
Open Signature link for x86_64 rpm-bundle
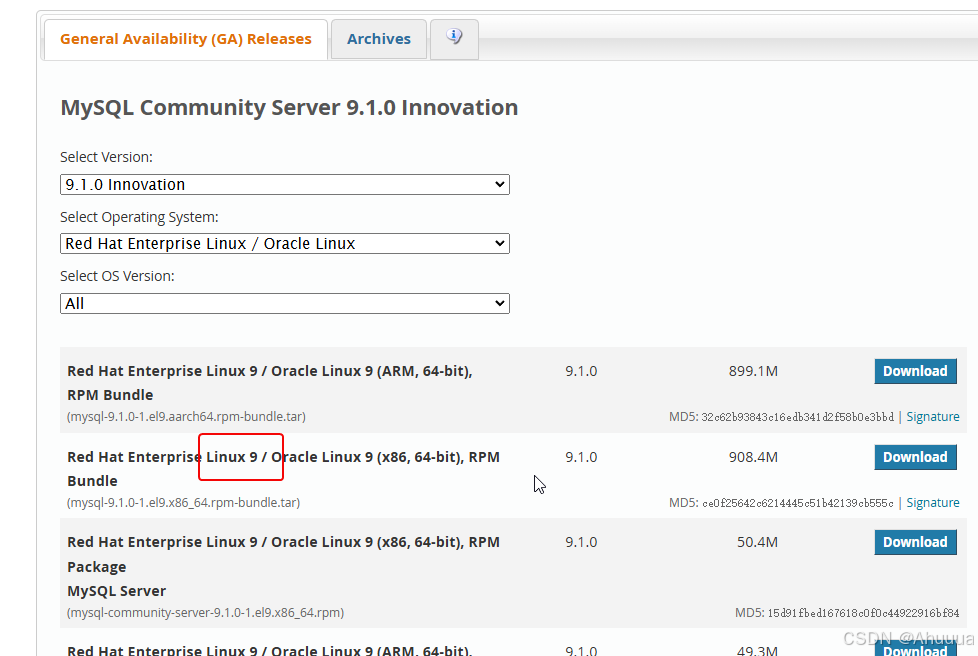932,503
